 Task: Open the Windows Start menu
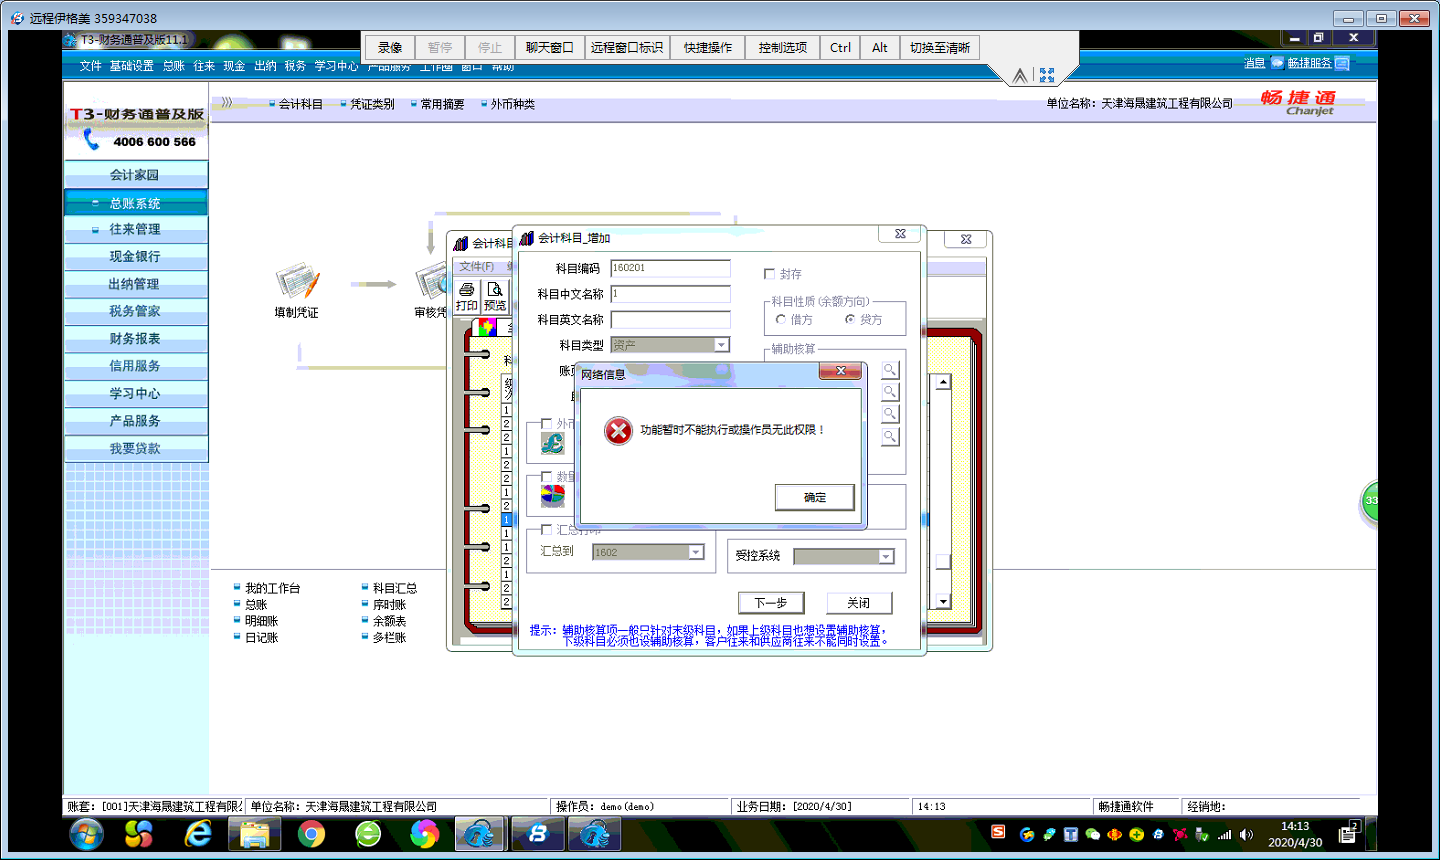click(x=86, y=833)
